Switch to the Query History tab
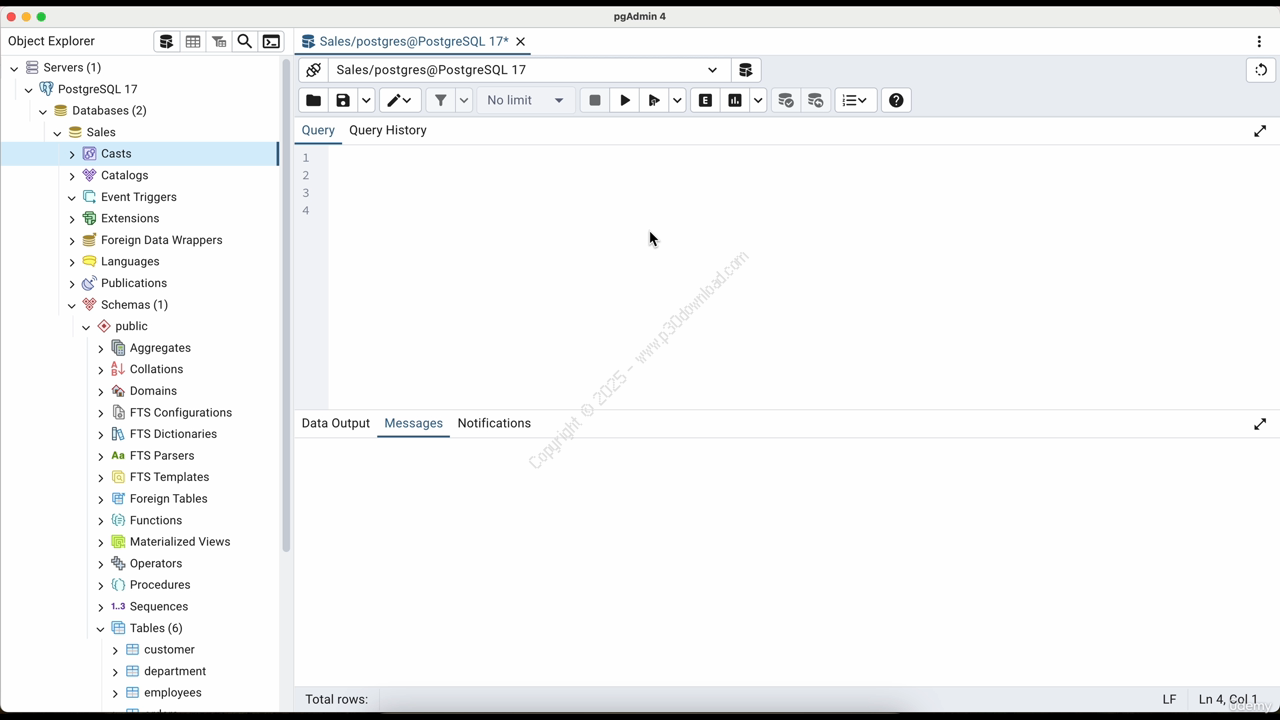1280x720 pixels. tap(388, 130)
